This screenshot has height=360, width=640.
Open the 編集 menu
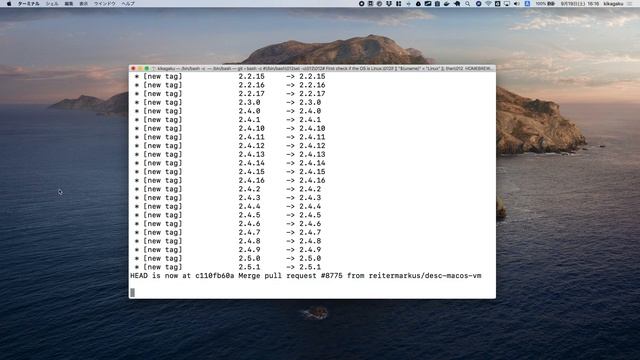point(69,4)
